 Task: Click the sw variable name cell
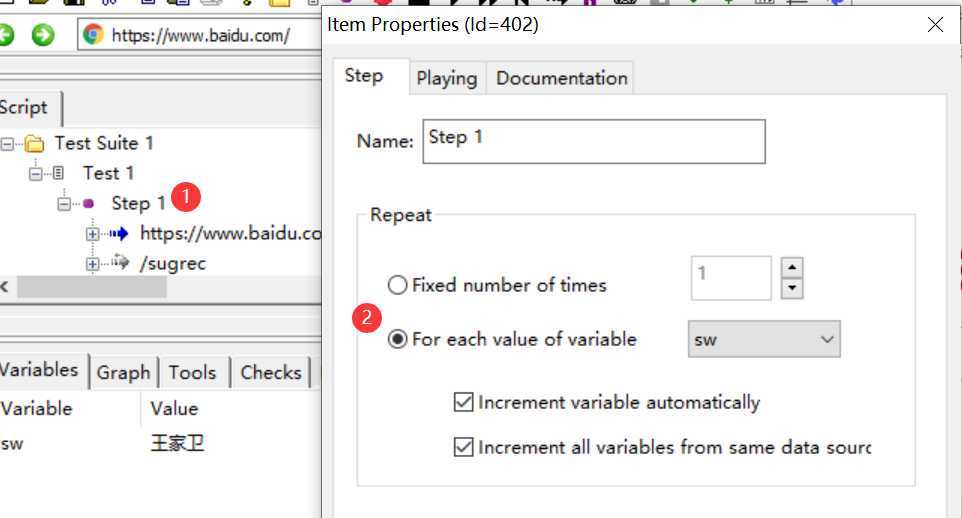pyautogui.click(x=12, y=444)
